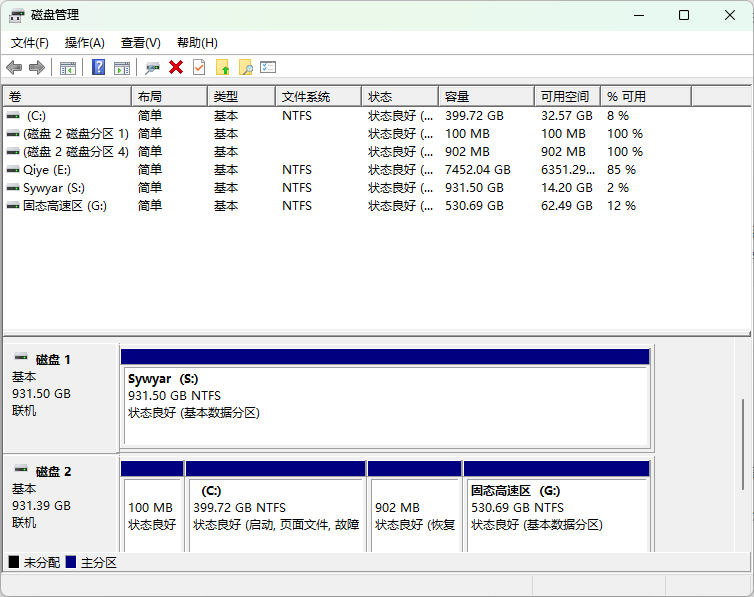The image size is (754, 597).
Task: Sort by the 文件系统 column header
Action: coord(318,97)
